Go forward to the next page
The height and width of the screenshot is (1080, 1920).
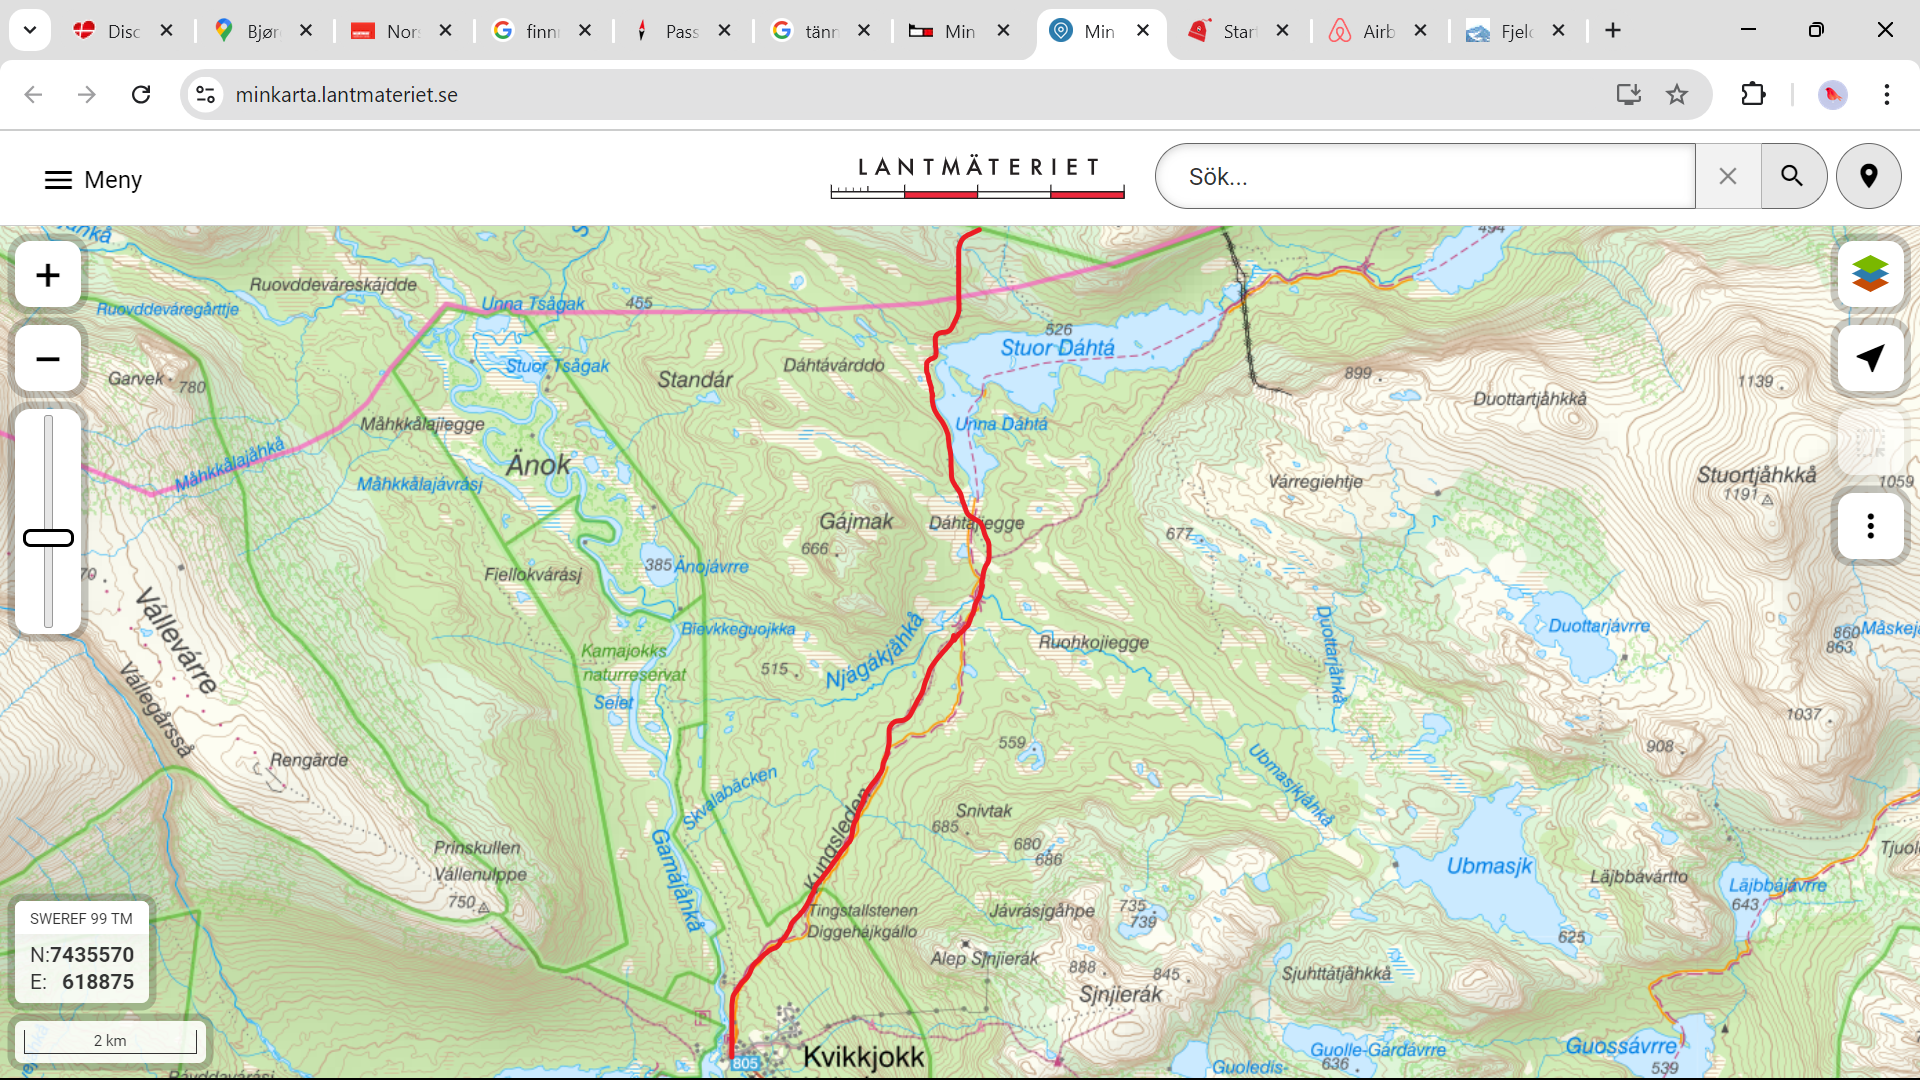click(x=87, y=94)
